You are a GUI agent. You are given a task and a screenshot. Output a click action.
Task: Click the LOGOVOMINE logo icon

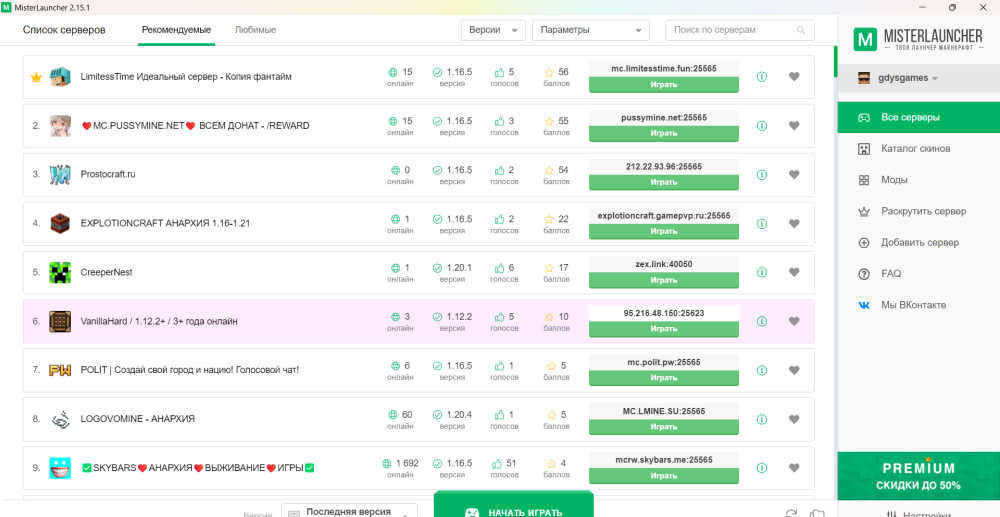tap(60, 419)
